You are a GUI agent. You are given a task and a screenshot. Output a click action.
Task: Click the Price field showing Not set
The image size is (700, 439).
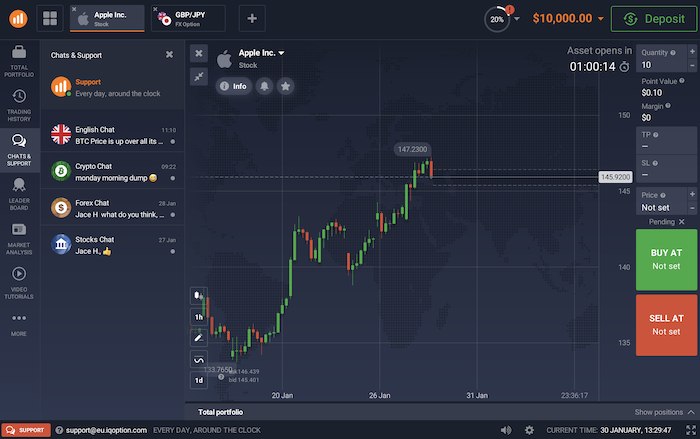click(x=661, y=202)
